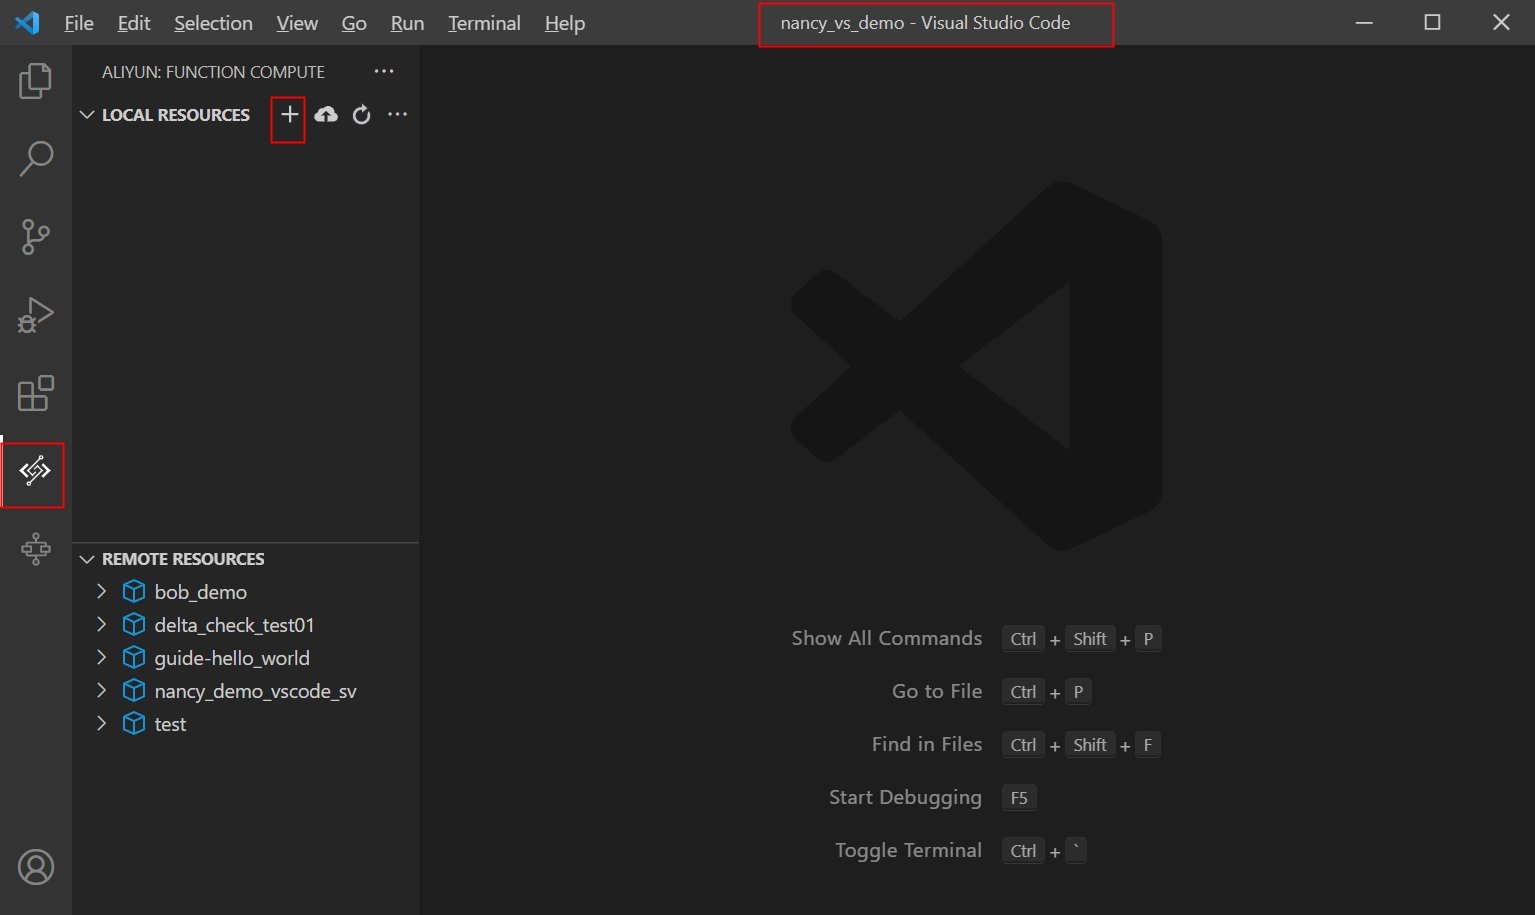Image resolution: width=1535 pixels, height=915 pixels.
Task: Refresh local resources
Action: pyautogui.click(x=362, y=115)
